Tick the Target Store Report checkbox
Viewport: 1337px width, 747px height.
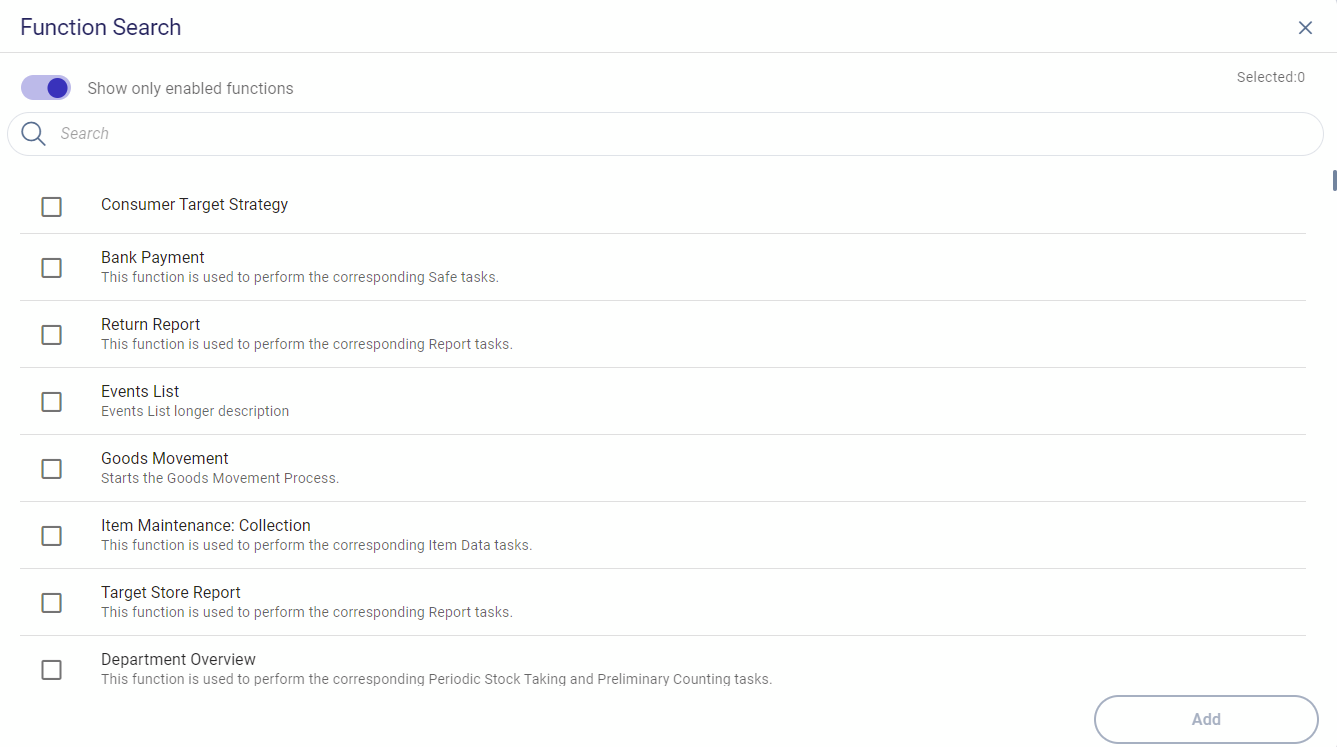click(51, 603)
